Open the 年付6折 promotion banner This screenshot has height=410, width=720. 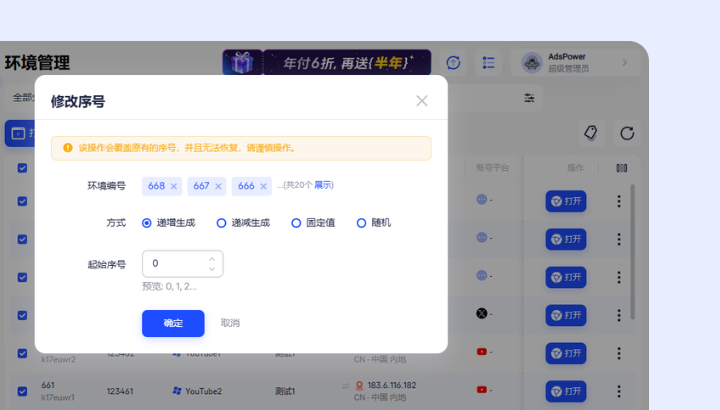tap(347, 62)
